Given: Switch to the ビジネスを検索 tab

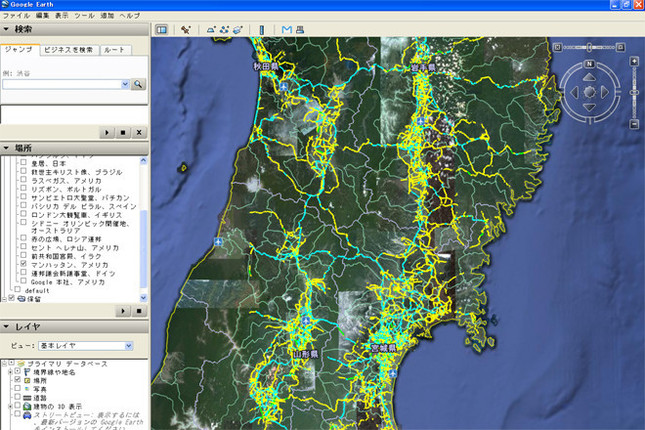Looking at the screenshot, I should (70, 49).
